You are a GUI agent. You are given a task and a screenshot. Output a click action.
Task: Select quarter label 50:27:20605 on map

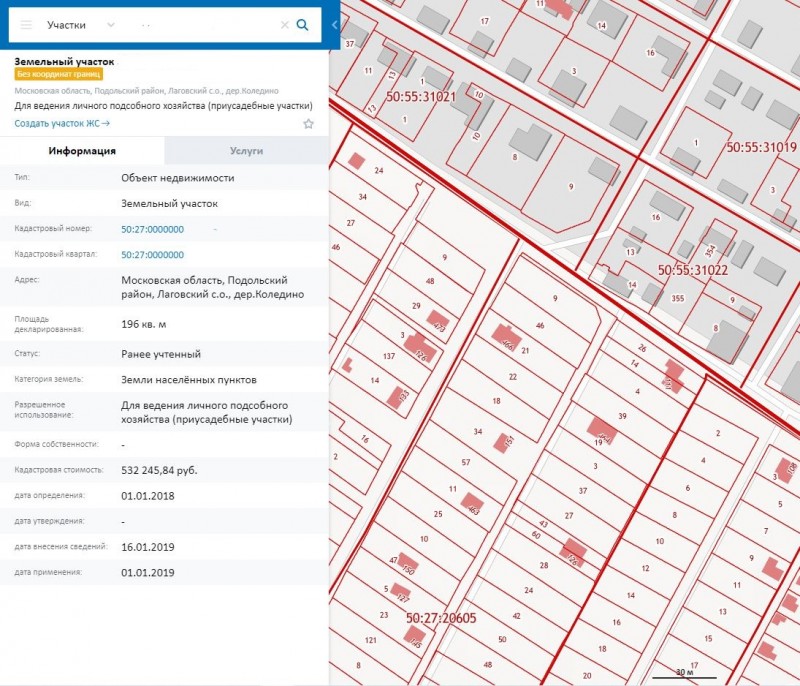[441, 618]
